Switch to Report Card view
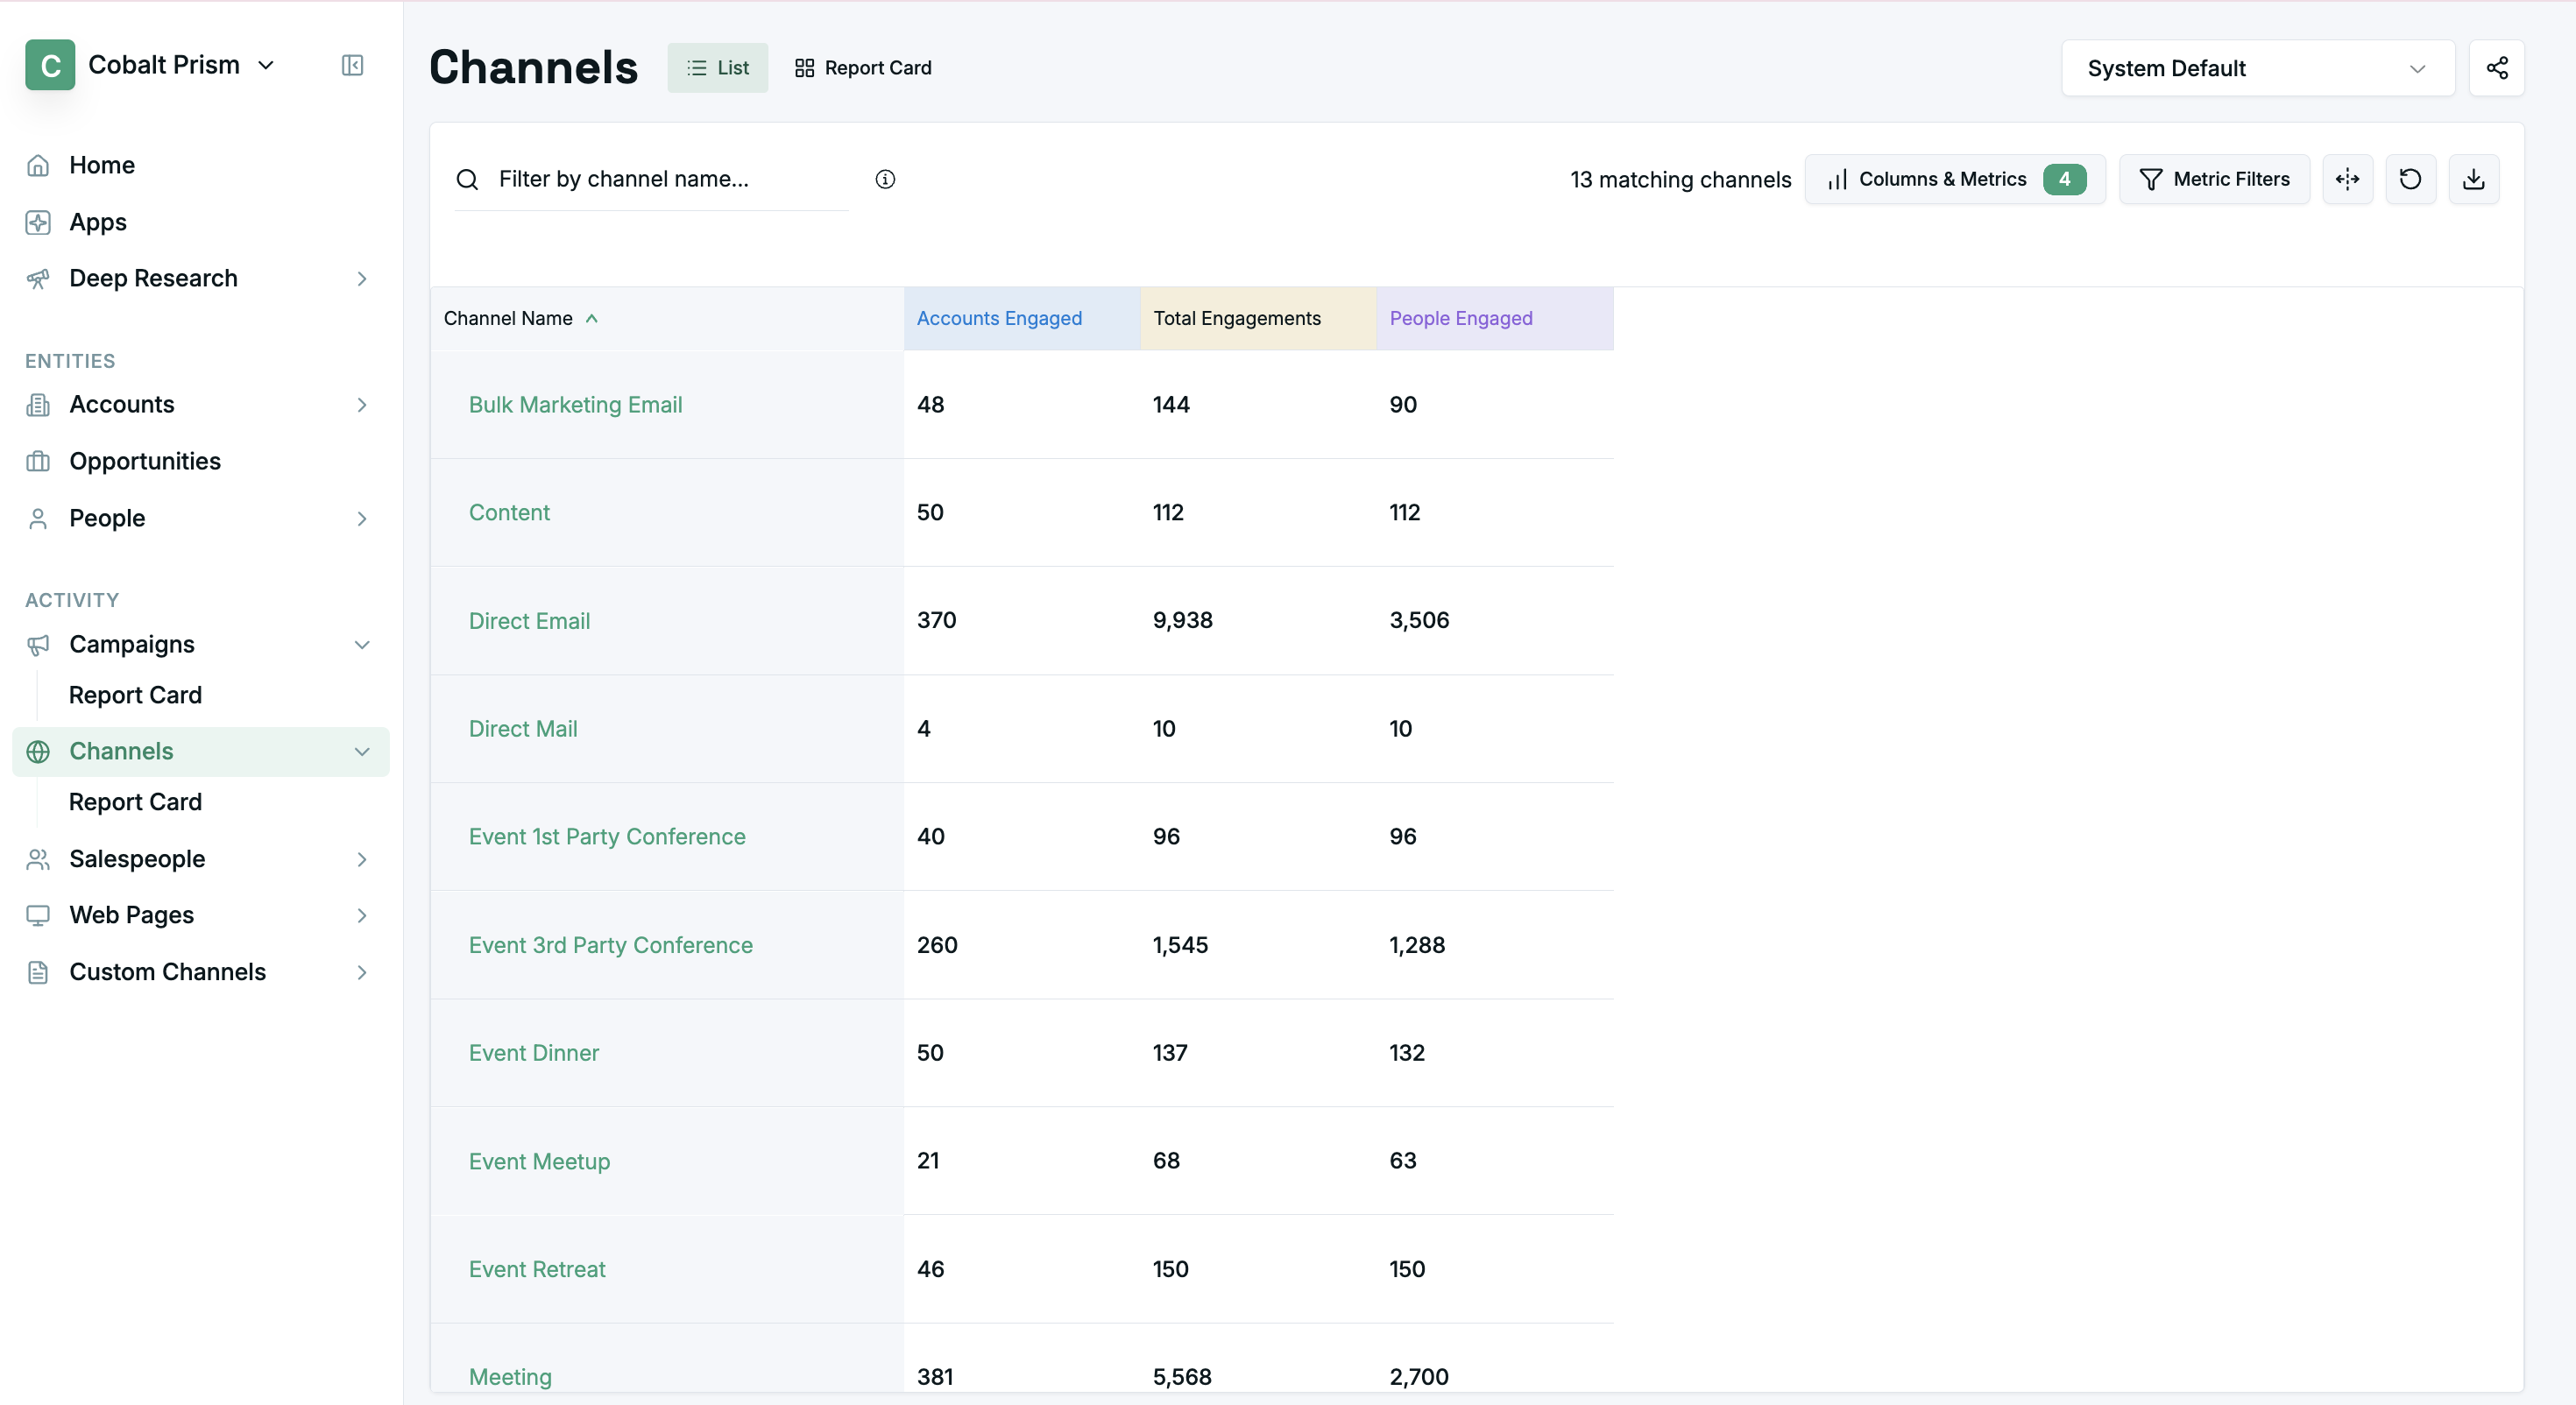Viewport: 2576px width, 1405px height. click(862, 68)
